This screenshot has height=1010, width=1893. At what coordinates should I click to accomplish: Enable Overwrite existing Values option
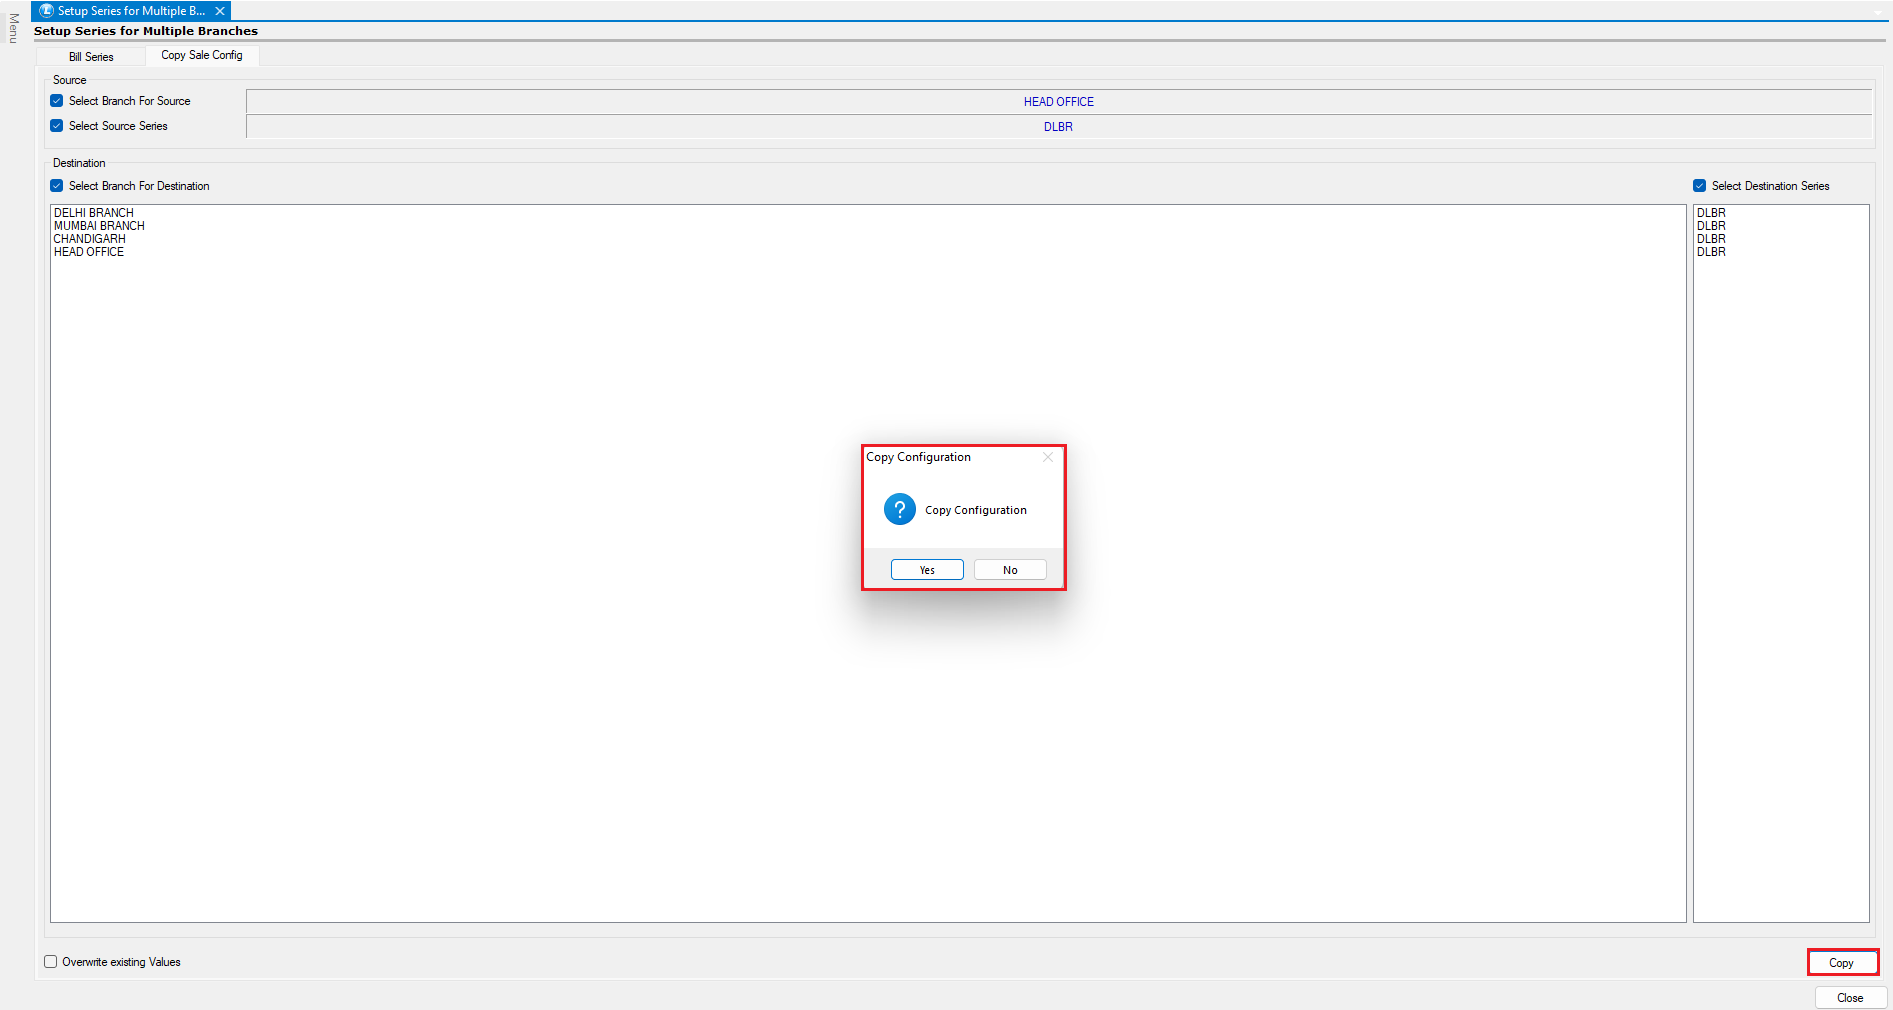[x=51, y=962]
